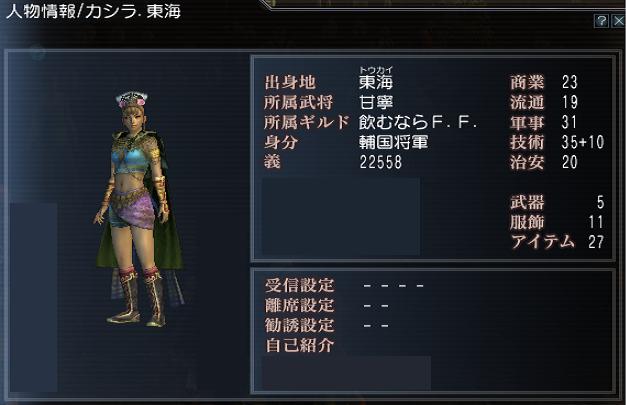The width and height of the screenshot is (626, 405).
Task: Select the 治安 security stat
Action: (544, 162)
